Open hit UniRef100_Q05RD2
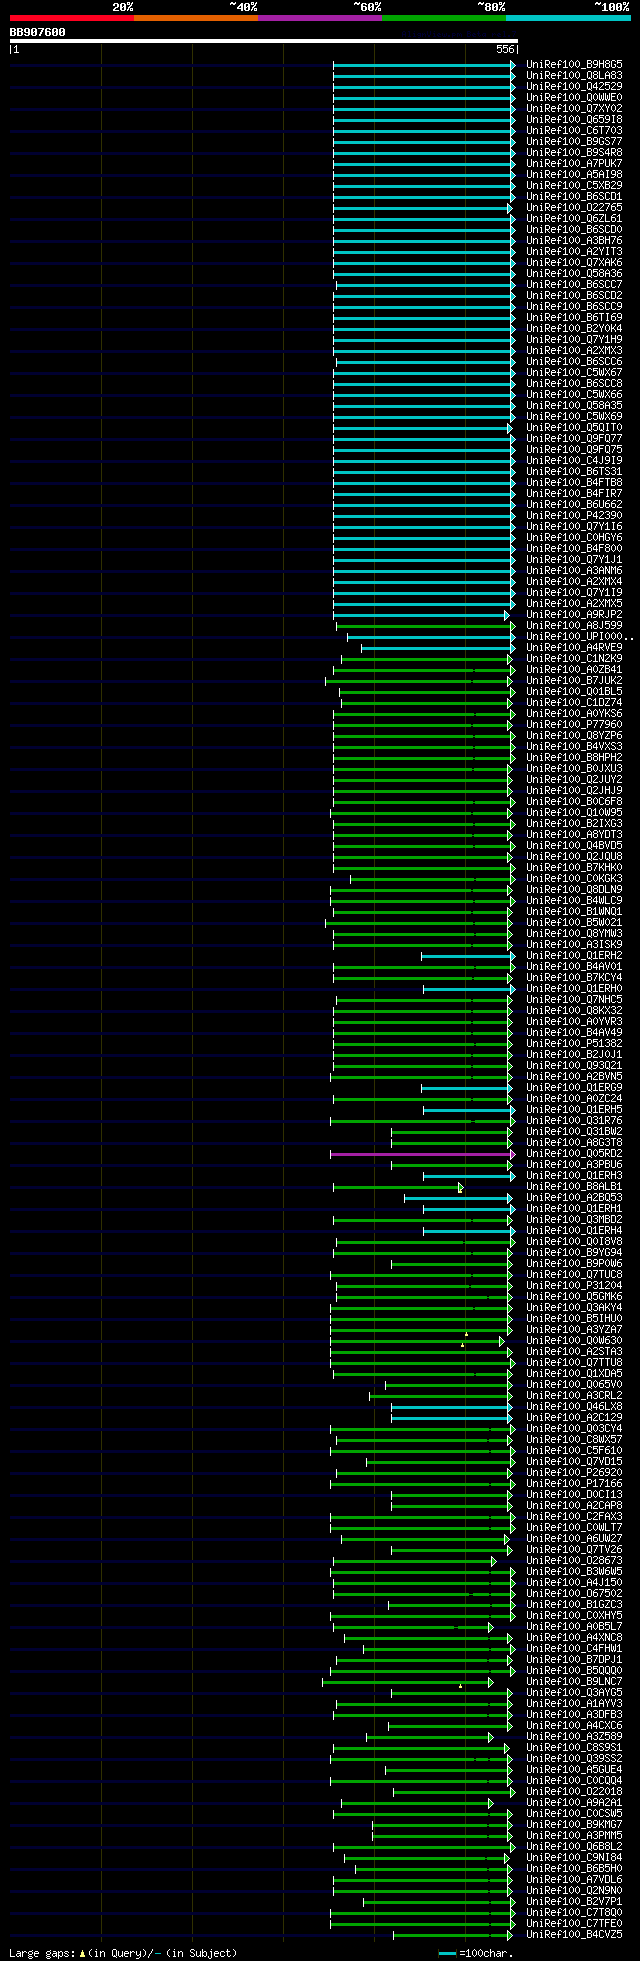640x1961 pixels. coord(574,1153)
